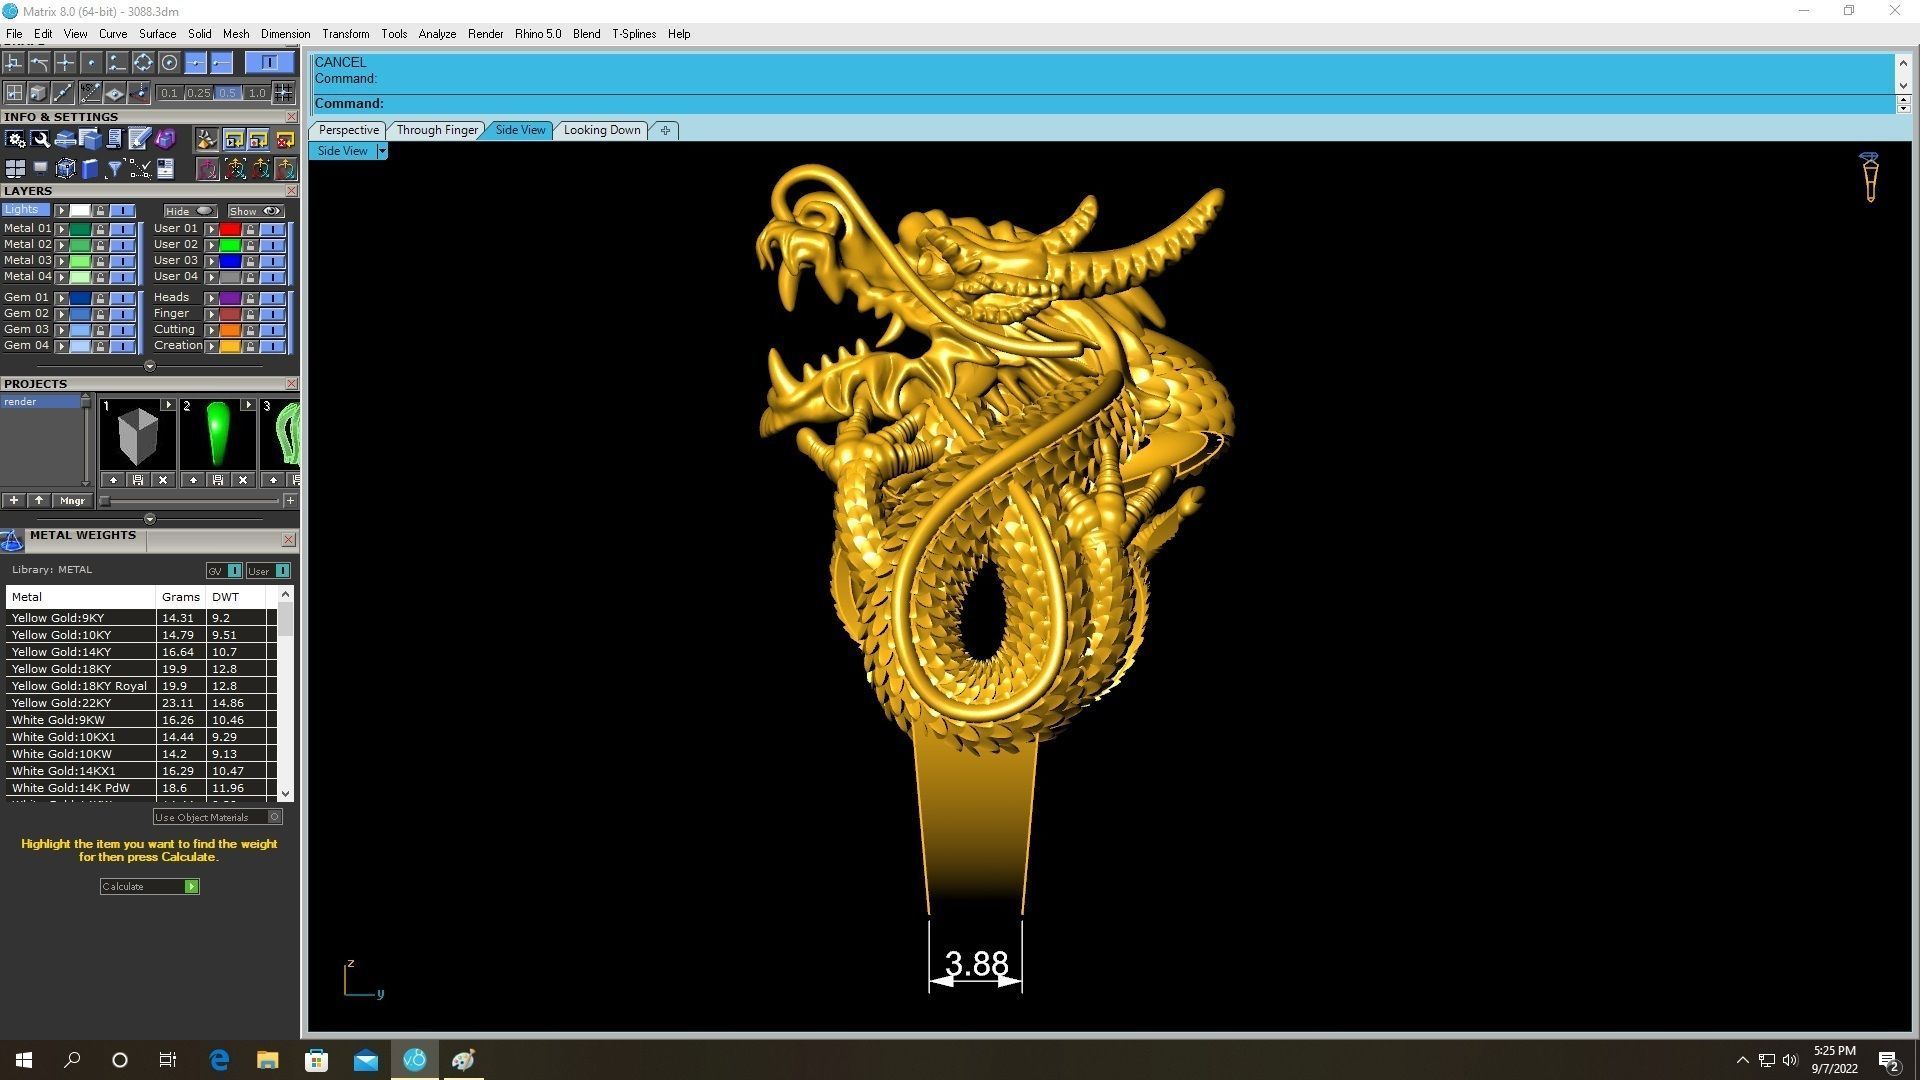
Task: Open the T-Splines menu
Action: (633, 34)
